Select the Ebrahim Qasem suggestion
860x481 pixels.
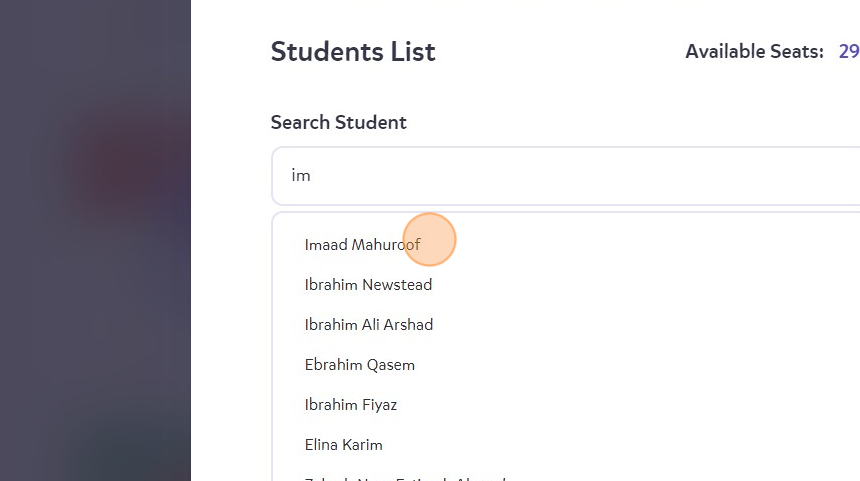(x=359, y=365)
